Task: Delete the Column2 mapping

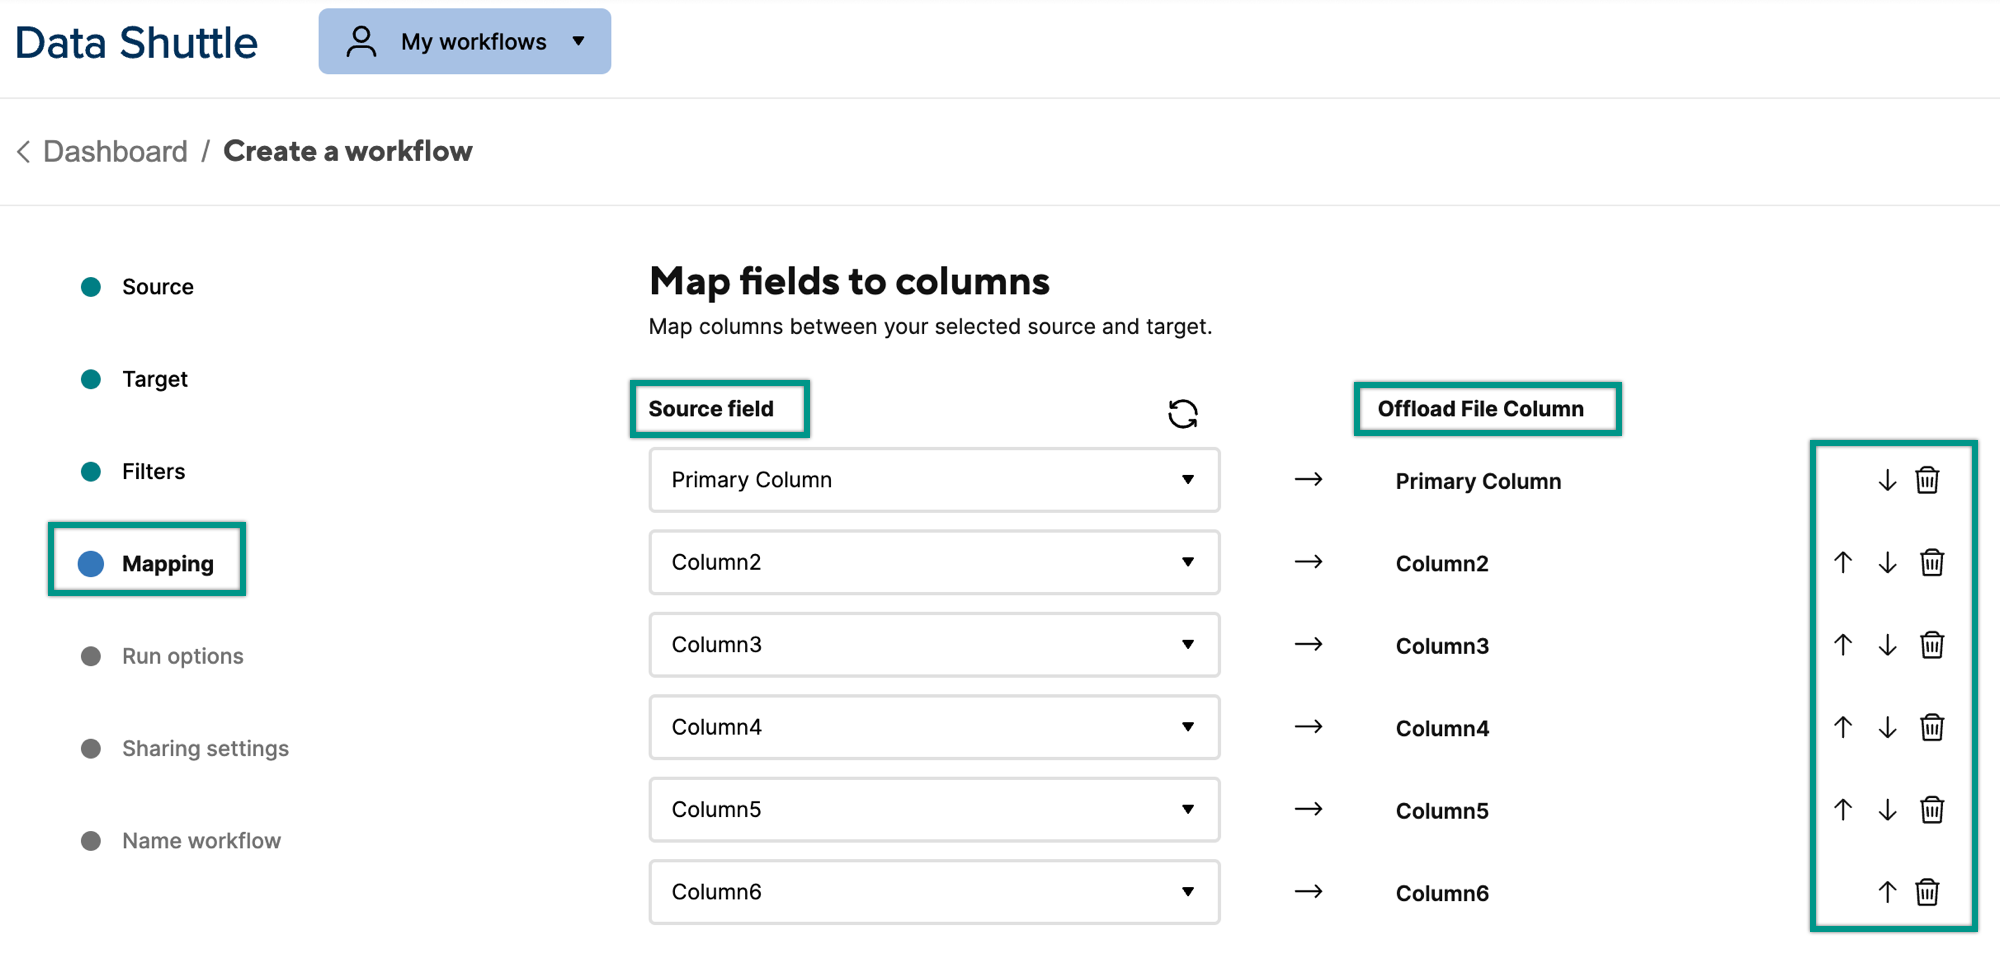Action: coord(1932,562)
